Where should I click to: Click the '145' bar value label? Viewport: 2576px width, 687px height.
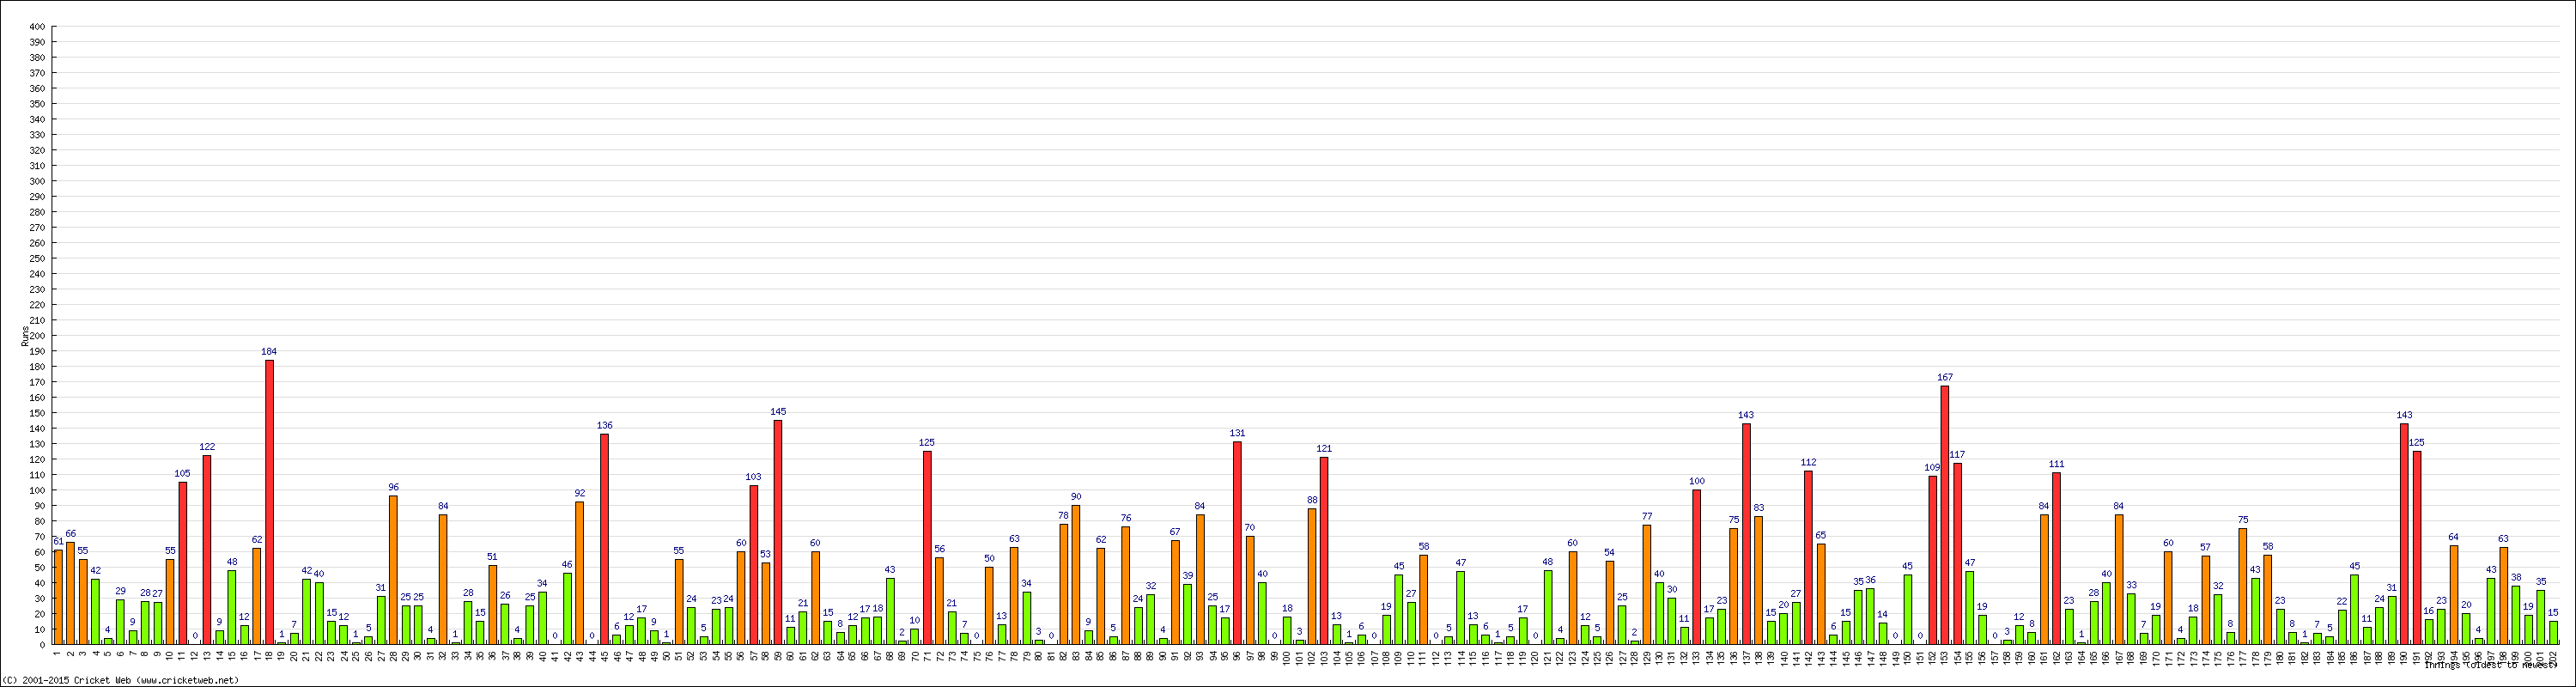point(778,412)
